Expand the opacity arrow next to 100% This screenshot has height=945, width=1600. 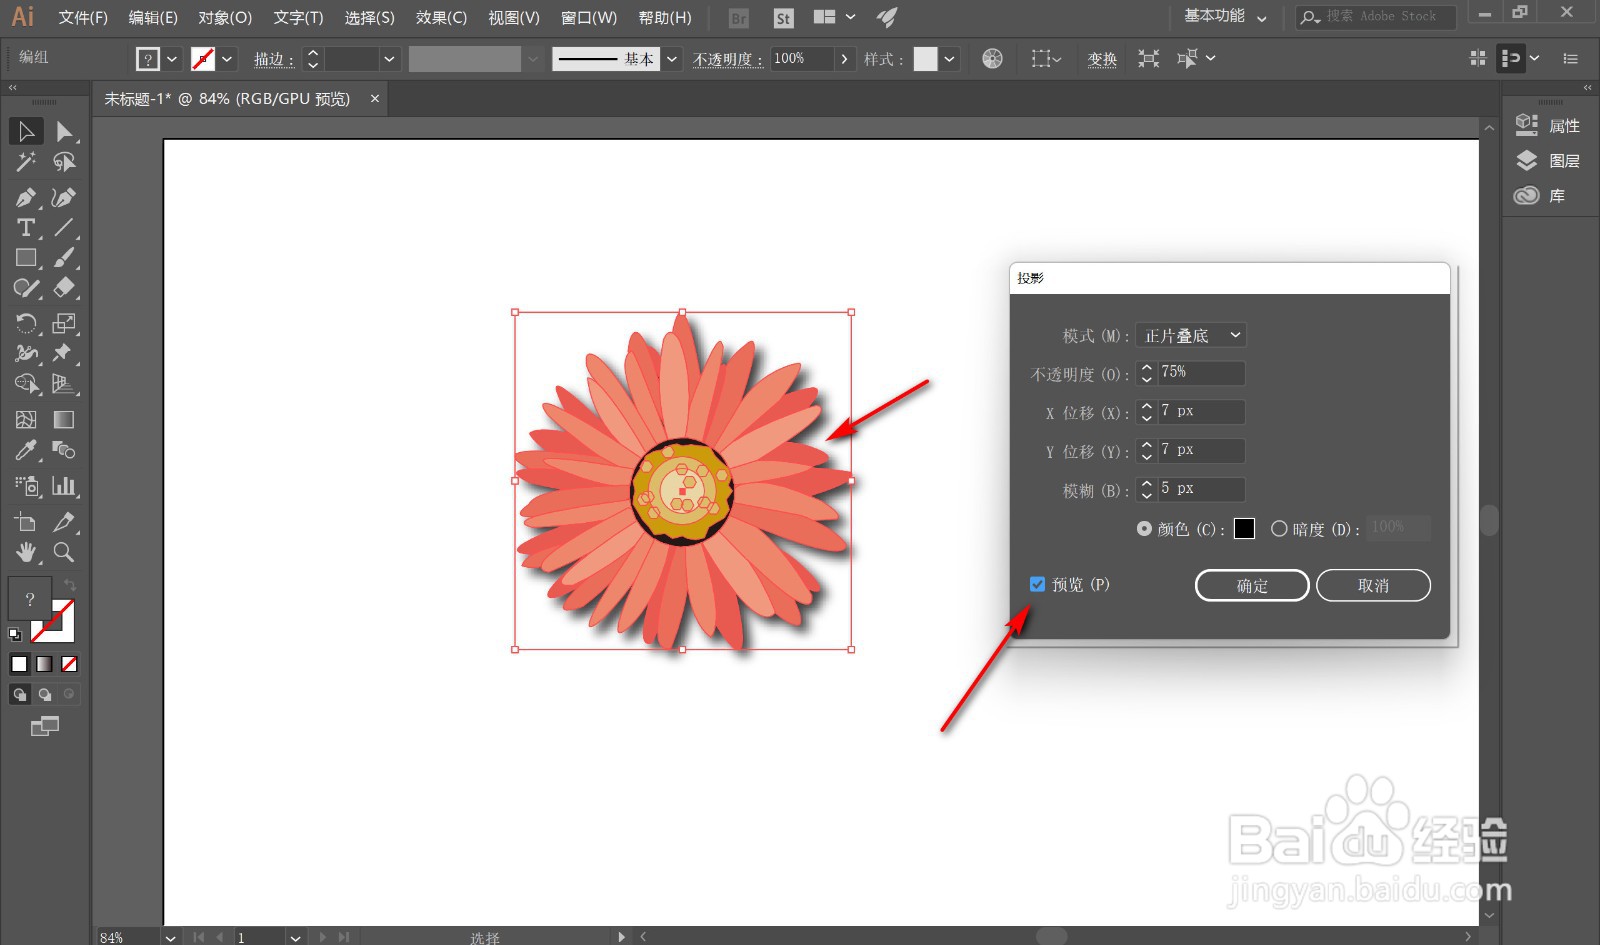pos(845,59)
